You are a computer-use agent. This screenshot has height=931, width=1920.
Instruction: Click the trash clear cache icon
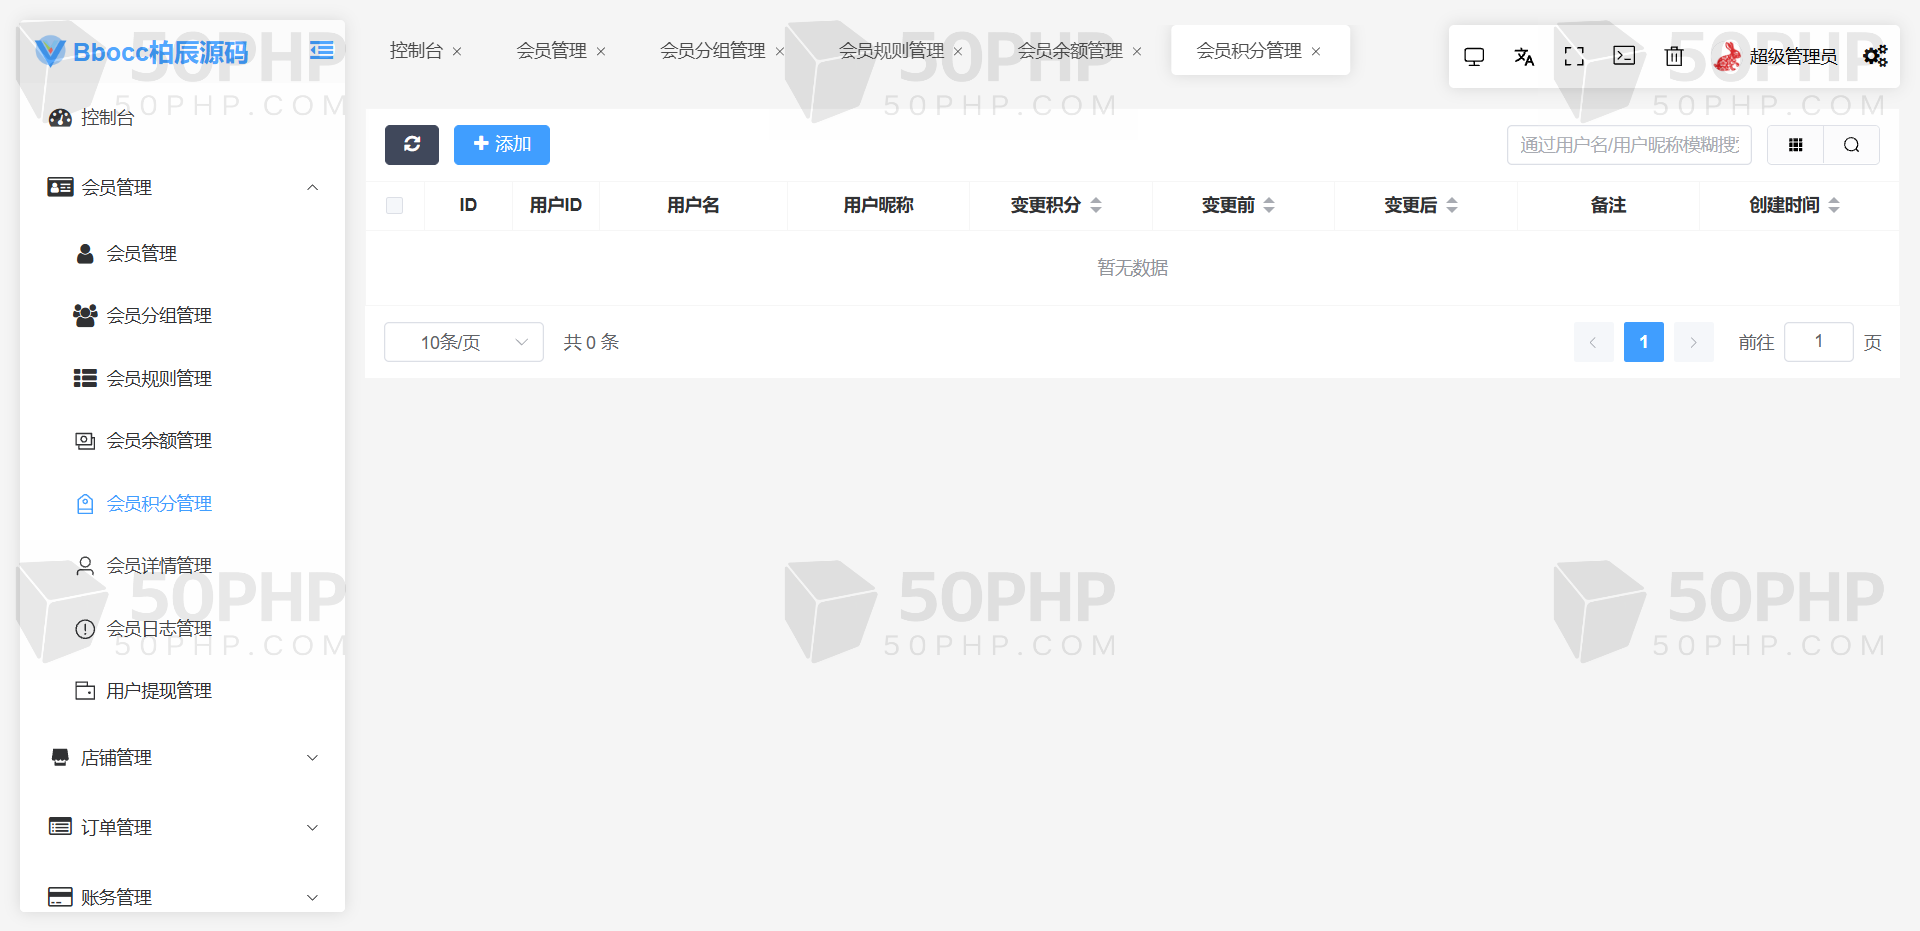pos(1674,57)
